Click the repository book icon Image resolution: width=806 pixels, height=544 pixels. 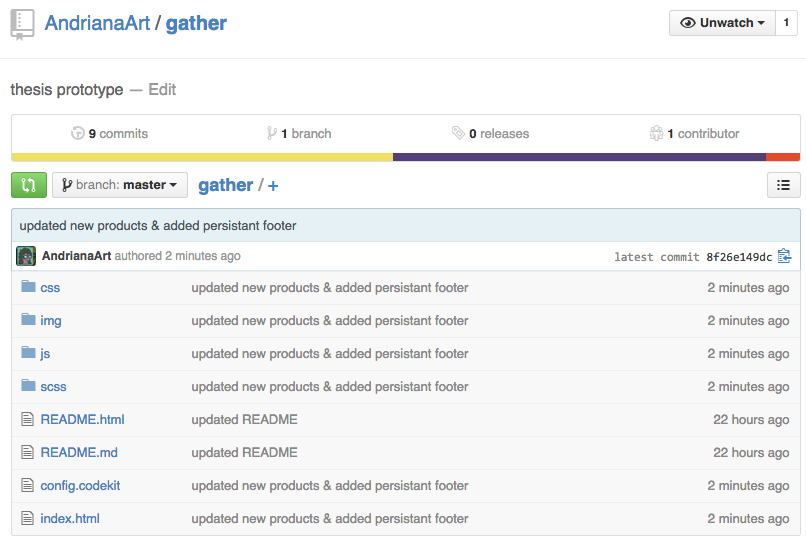(x=22, y=24)
